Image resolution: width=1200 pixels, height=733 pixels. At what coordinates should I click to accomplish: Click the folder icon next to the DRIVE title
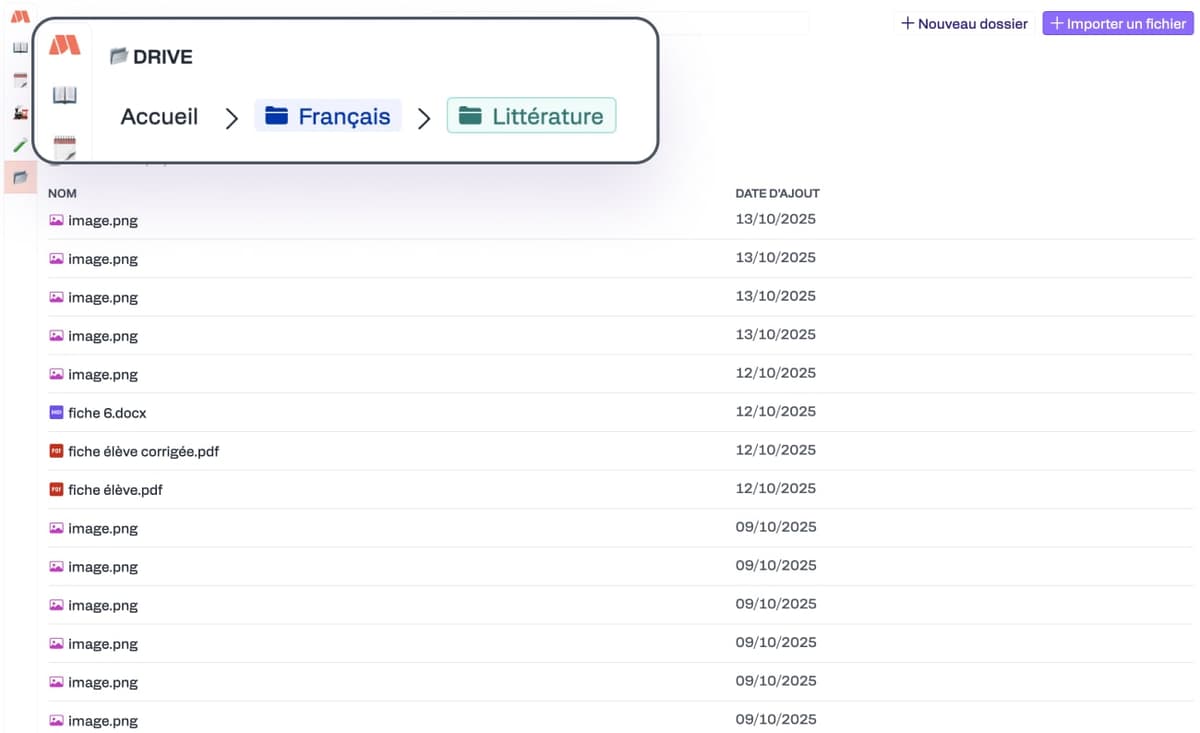tap(119, 56)
